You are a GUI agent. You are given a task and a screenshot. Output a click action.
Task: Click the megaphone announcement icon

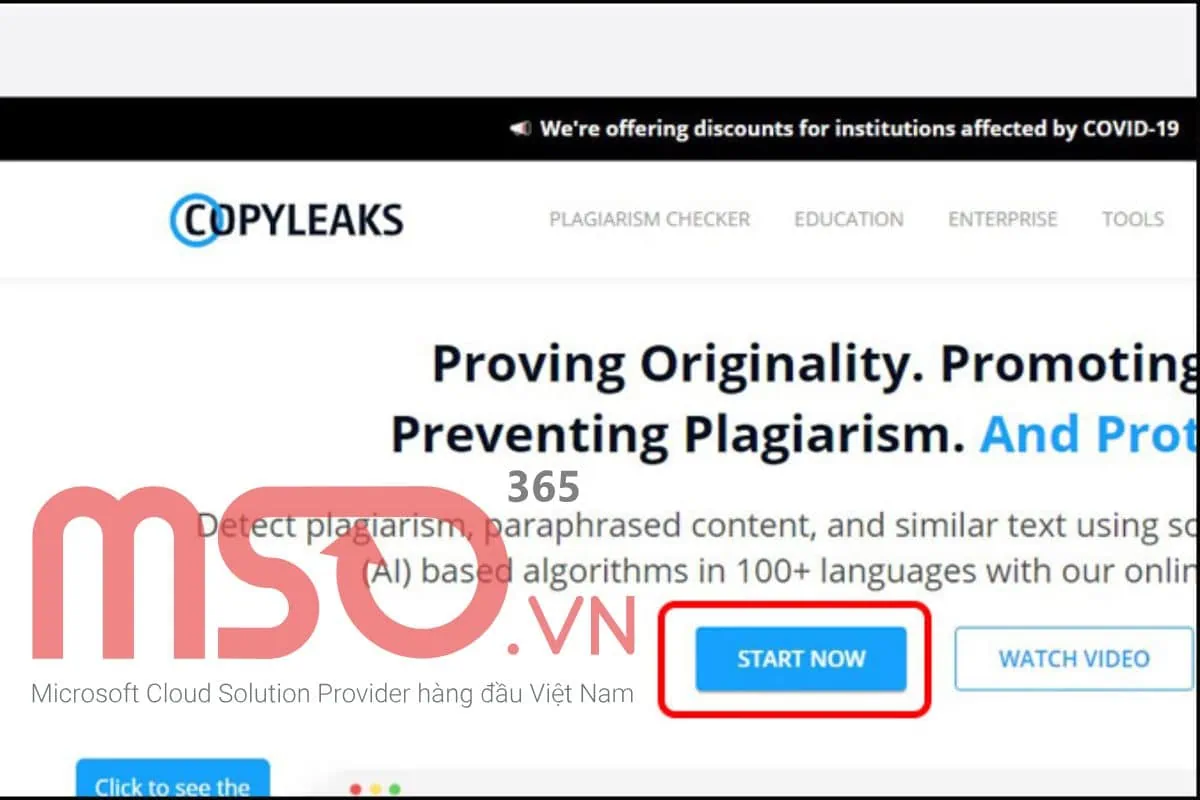tap(520, 129)
